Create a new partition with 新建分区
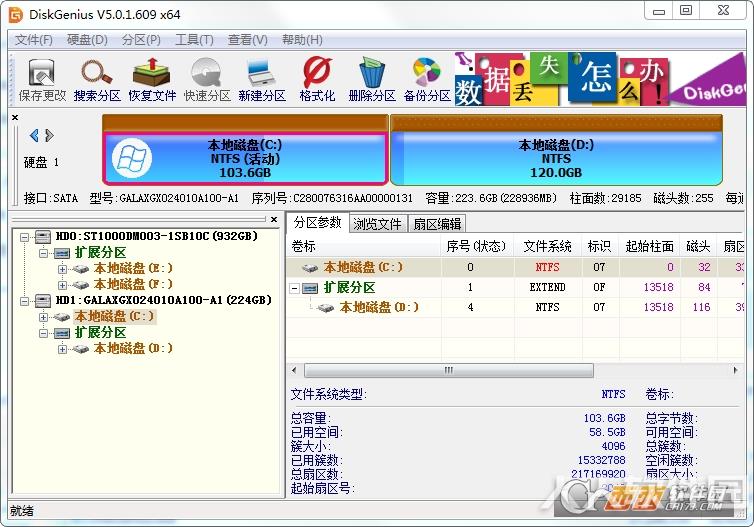Image resolution: width=754 pixels, height=527 pixels. coord(262,80)
